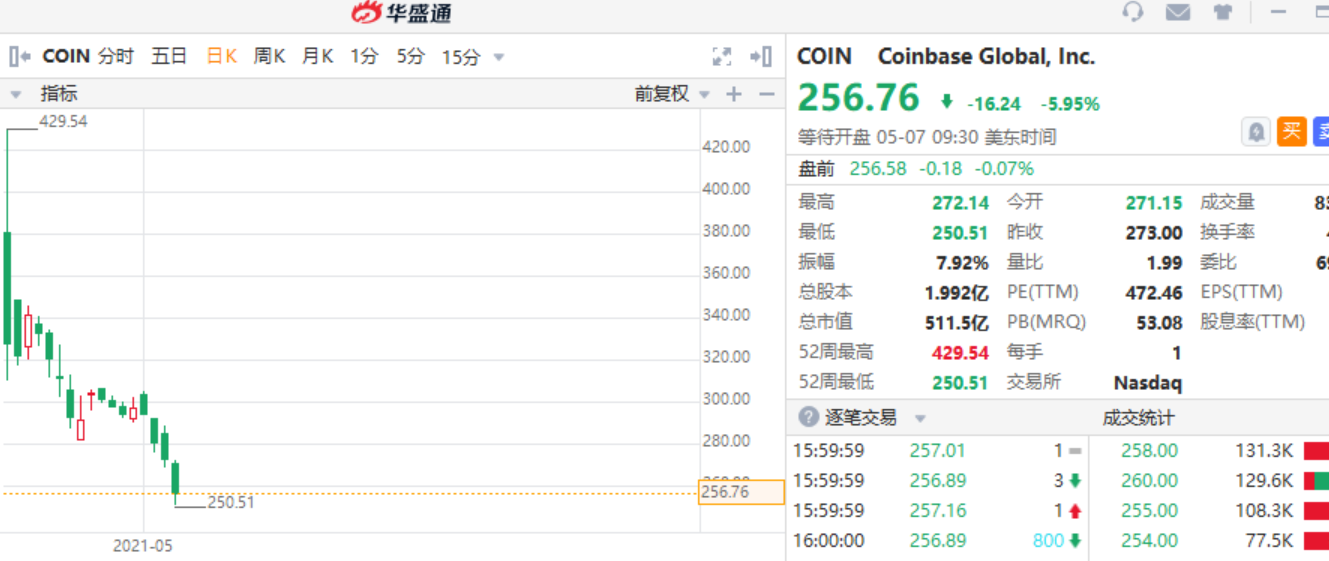
Task: Open the 逐笔交易 dropdown arrow
Action: [920, 419]
